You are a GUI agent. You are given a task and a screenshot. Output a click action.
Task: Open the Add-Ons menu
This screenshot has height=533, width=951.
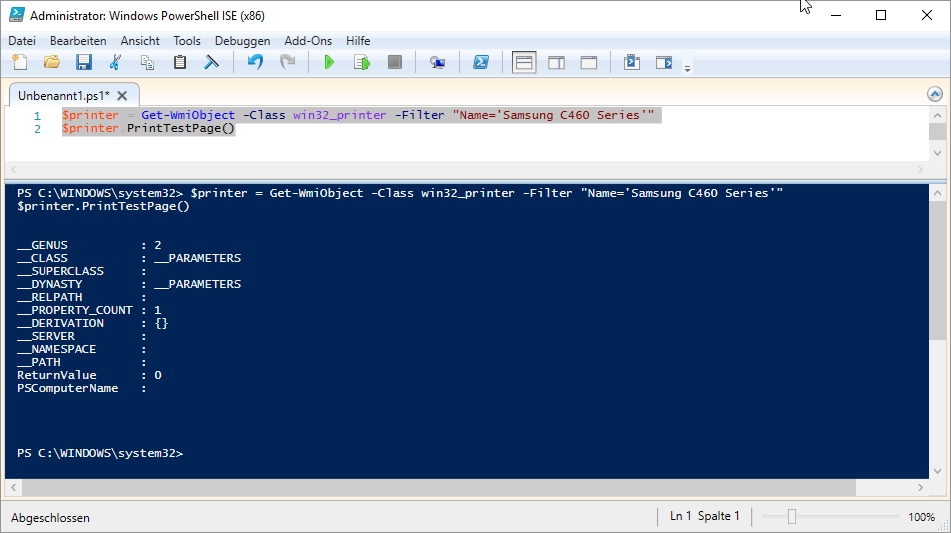coord(308,41)
